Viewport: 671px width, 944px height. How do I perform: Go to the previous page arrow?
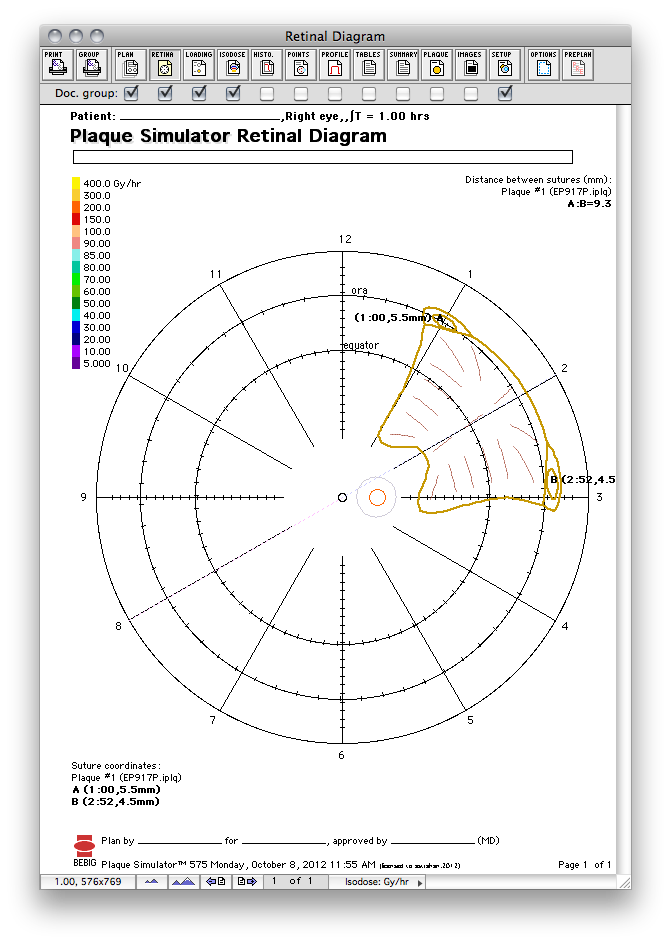(x=215, y=881)
